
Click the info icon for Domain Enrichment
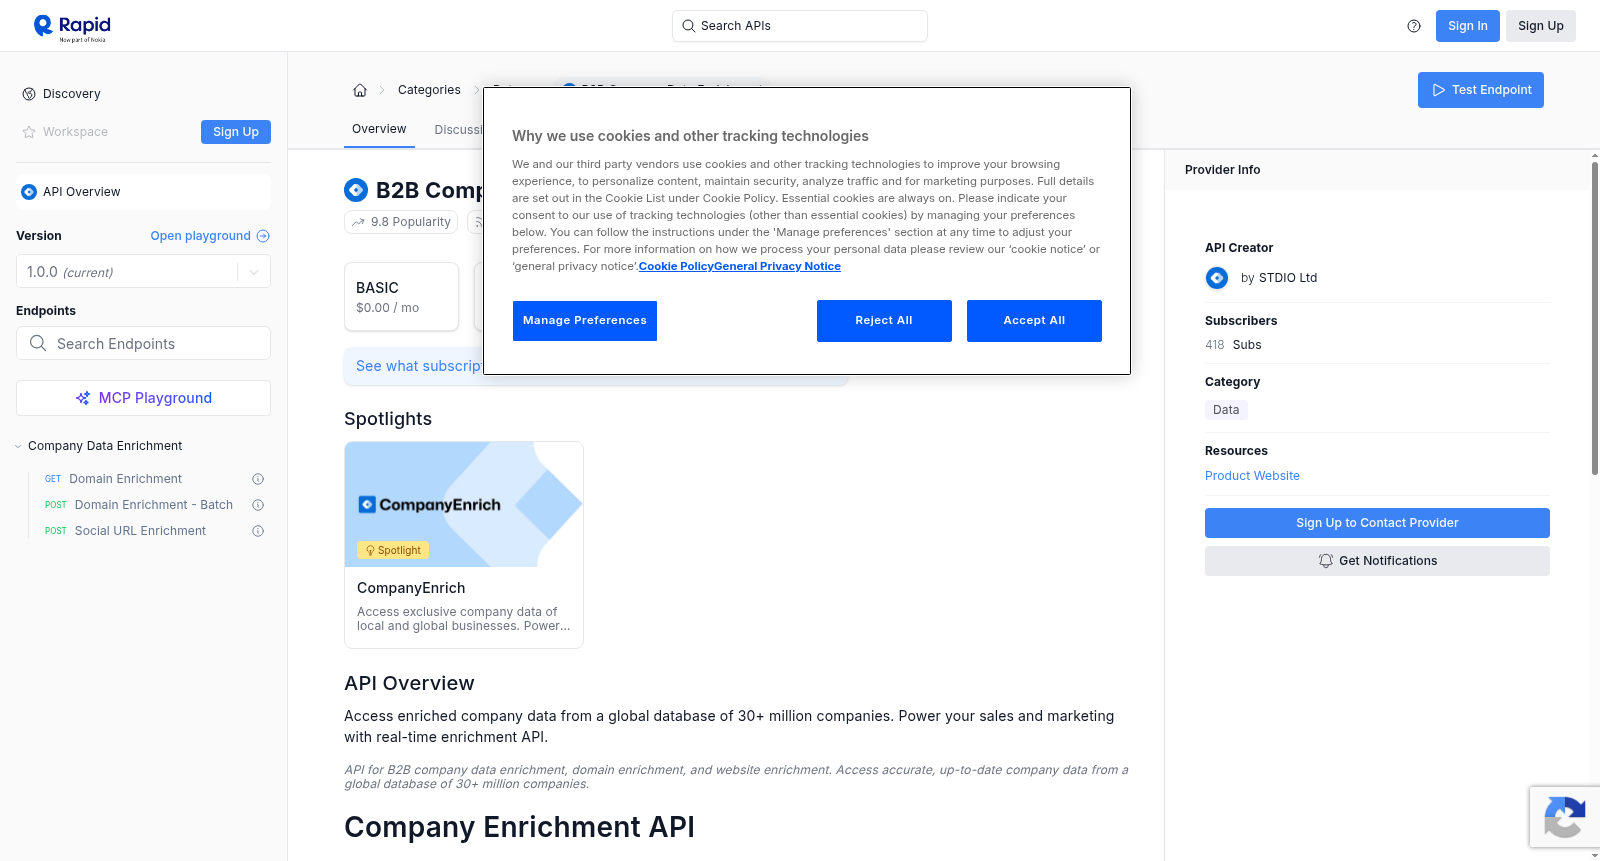pos(258,479)
